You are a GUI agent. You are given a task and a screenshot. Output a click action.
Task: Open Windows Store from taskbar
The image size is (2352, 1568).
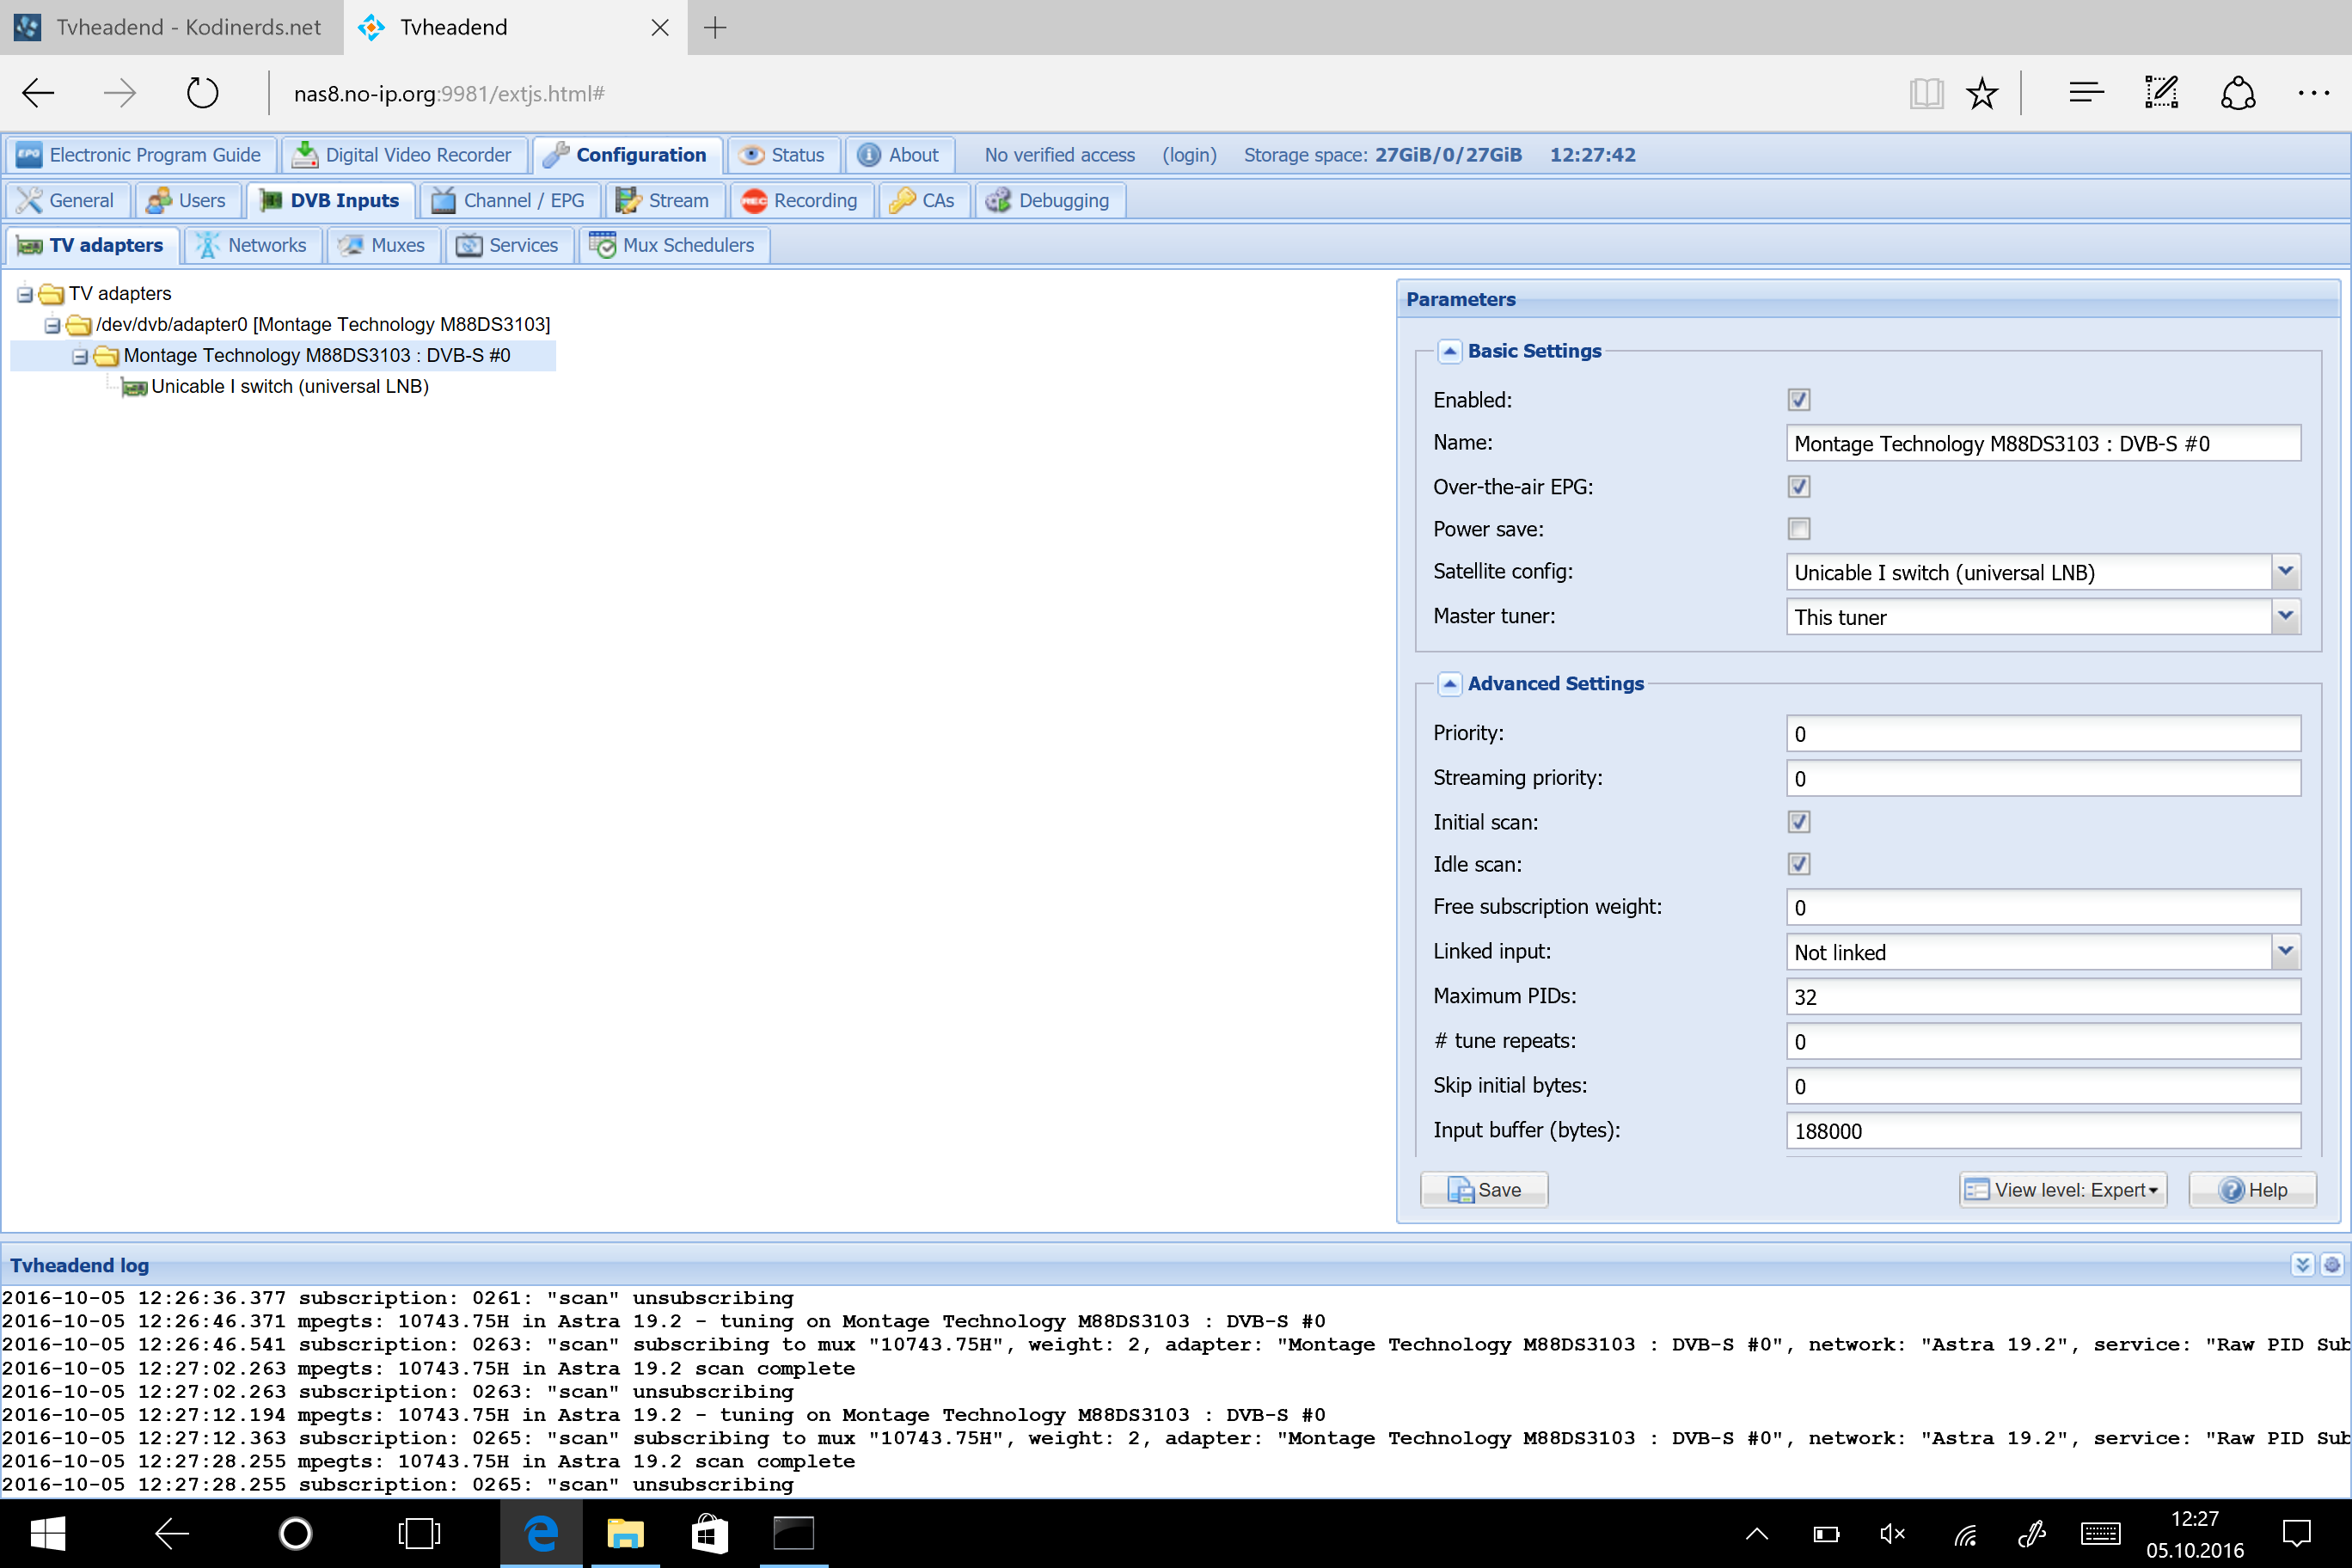click(709, 1533)
